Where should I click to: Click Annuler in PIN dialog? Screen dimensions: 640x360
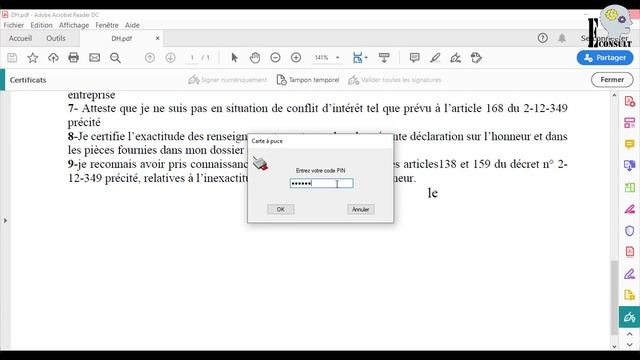(x=361, y=209)
